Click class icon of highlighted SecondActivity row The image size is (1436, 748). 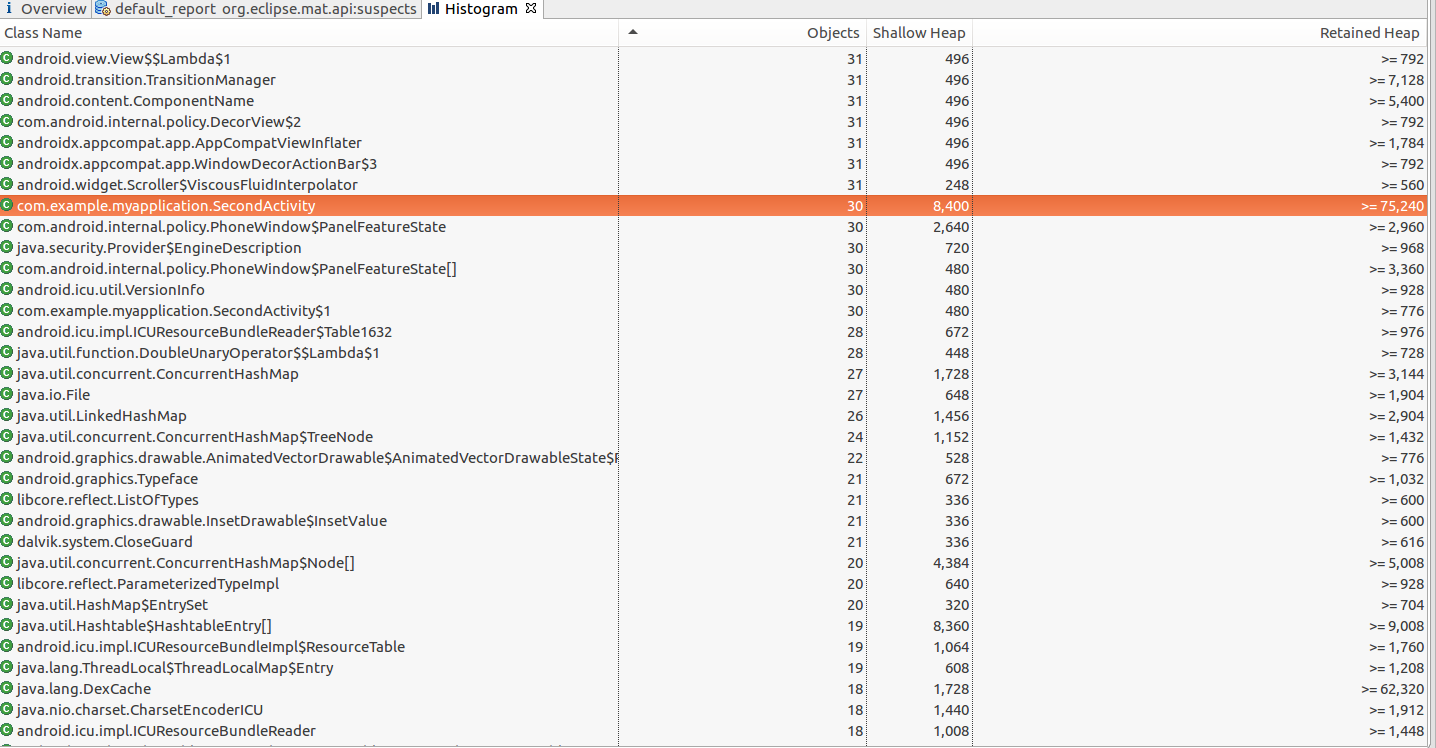7,206
